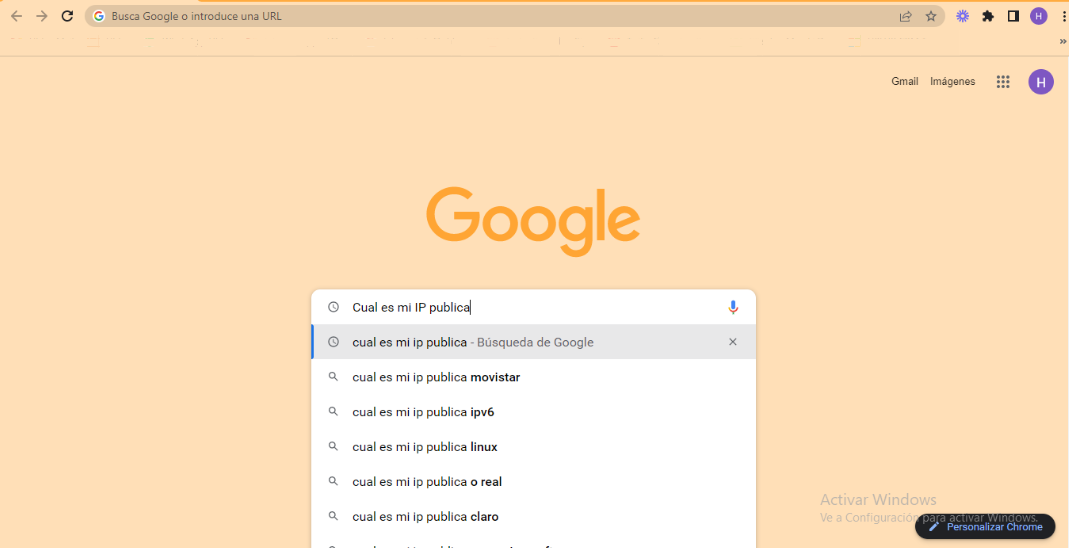Screen dimensions: 1069x548
Task: Open the Extensions puzzle icon
Action: pos(988,16)
